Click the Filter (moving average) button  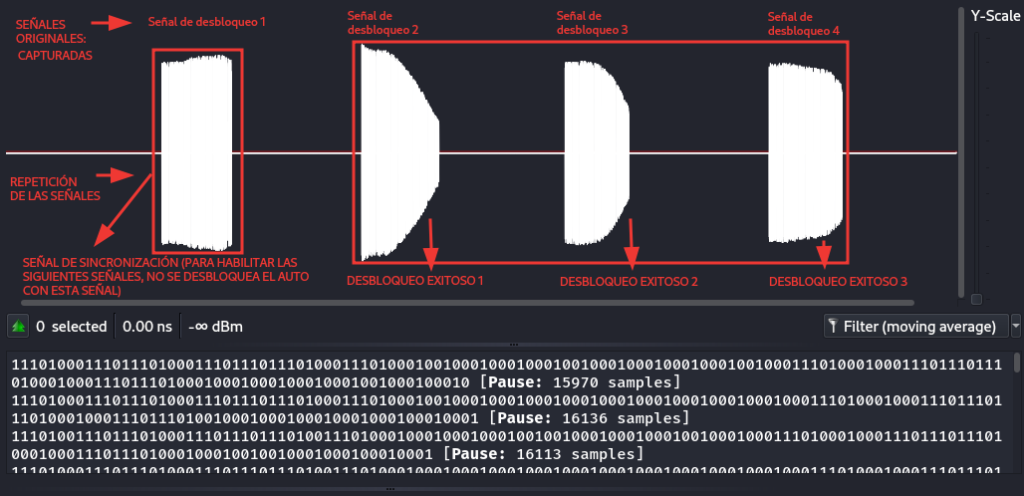[915, 326]
